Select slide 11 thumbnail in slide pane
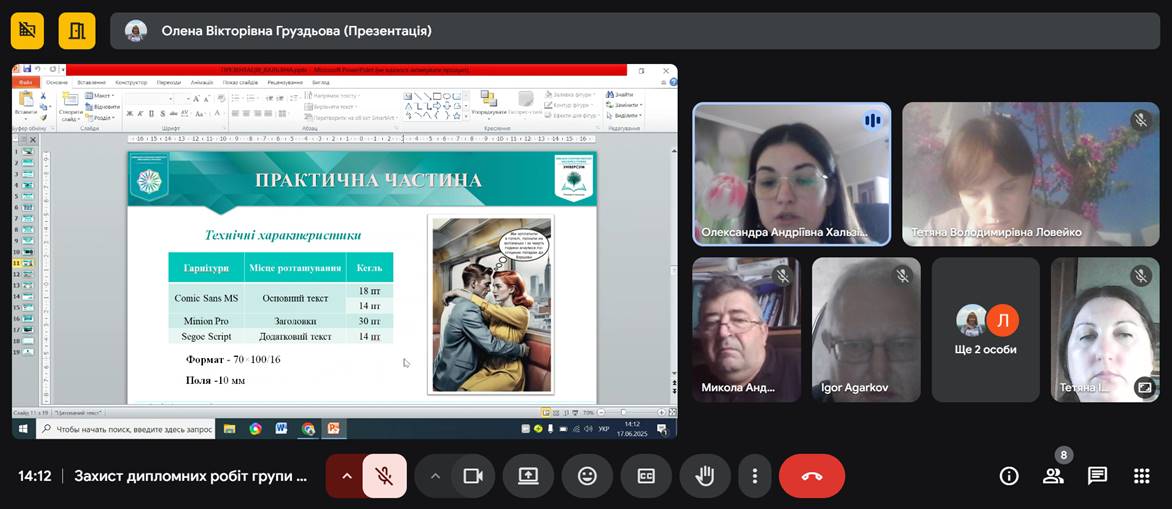This screenshot has height=509, width=1172. tap(28, 264)
